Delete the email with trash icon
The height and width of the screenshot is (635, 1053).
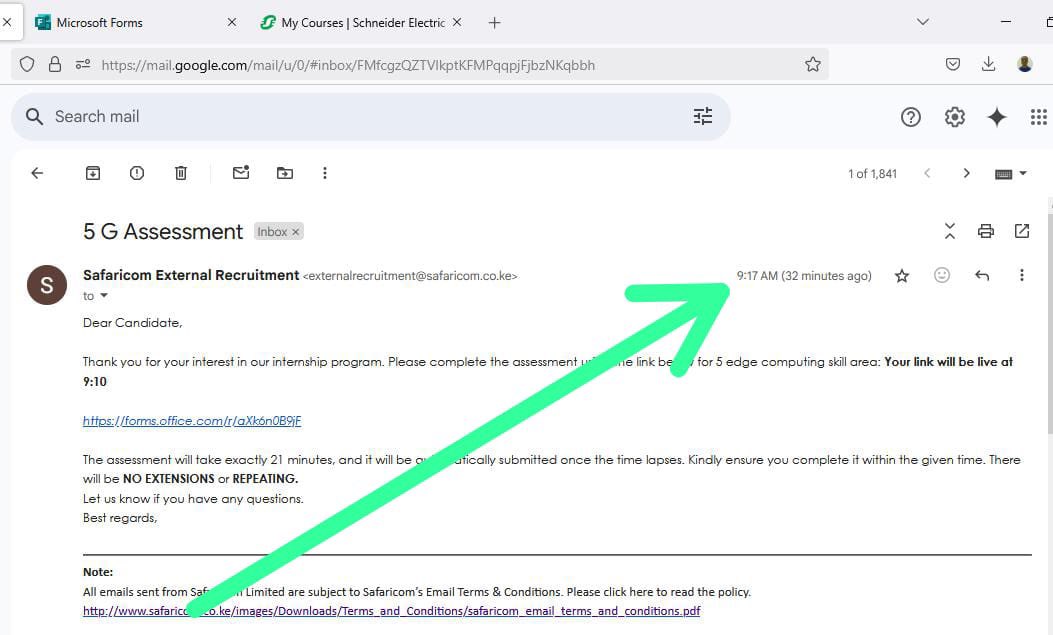(x=181, y=173)
